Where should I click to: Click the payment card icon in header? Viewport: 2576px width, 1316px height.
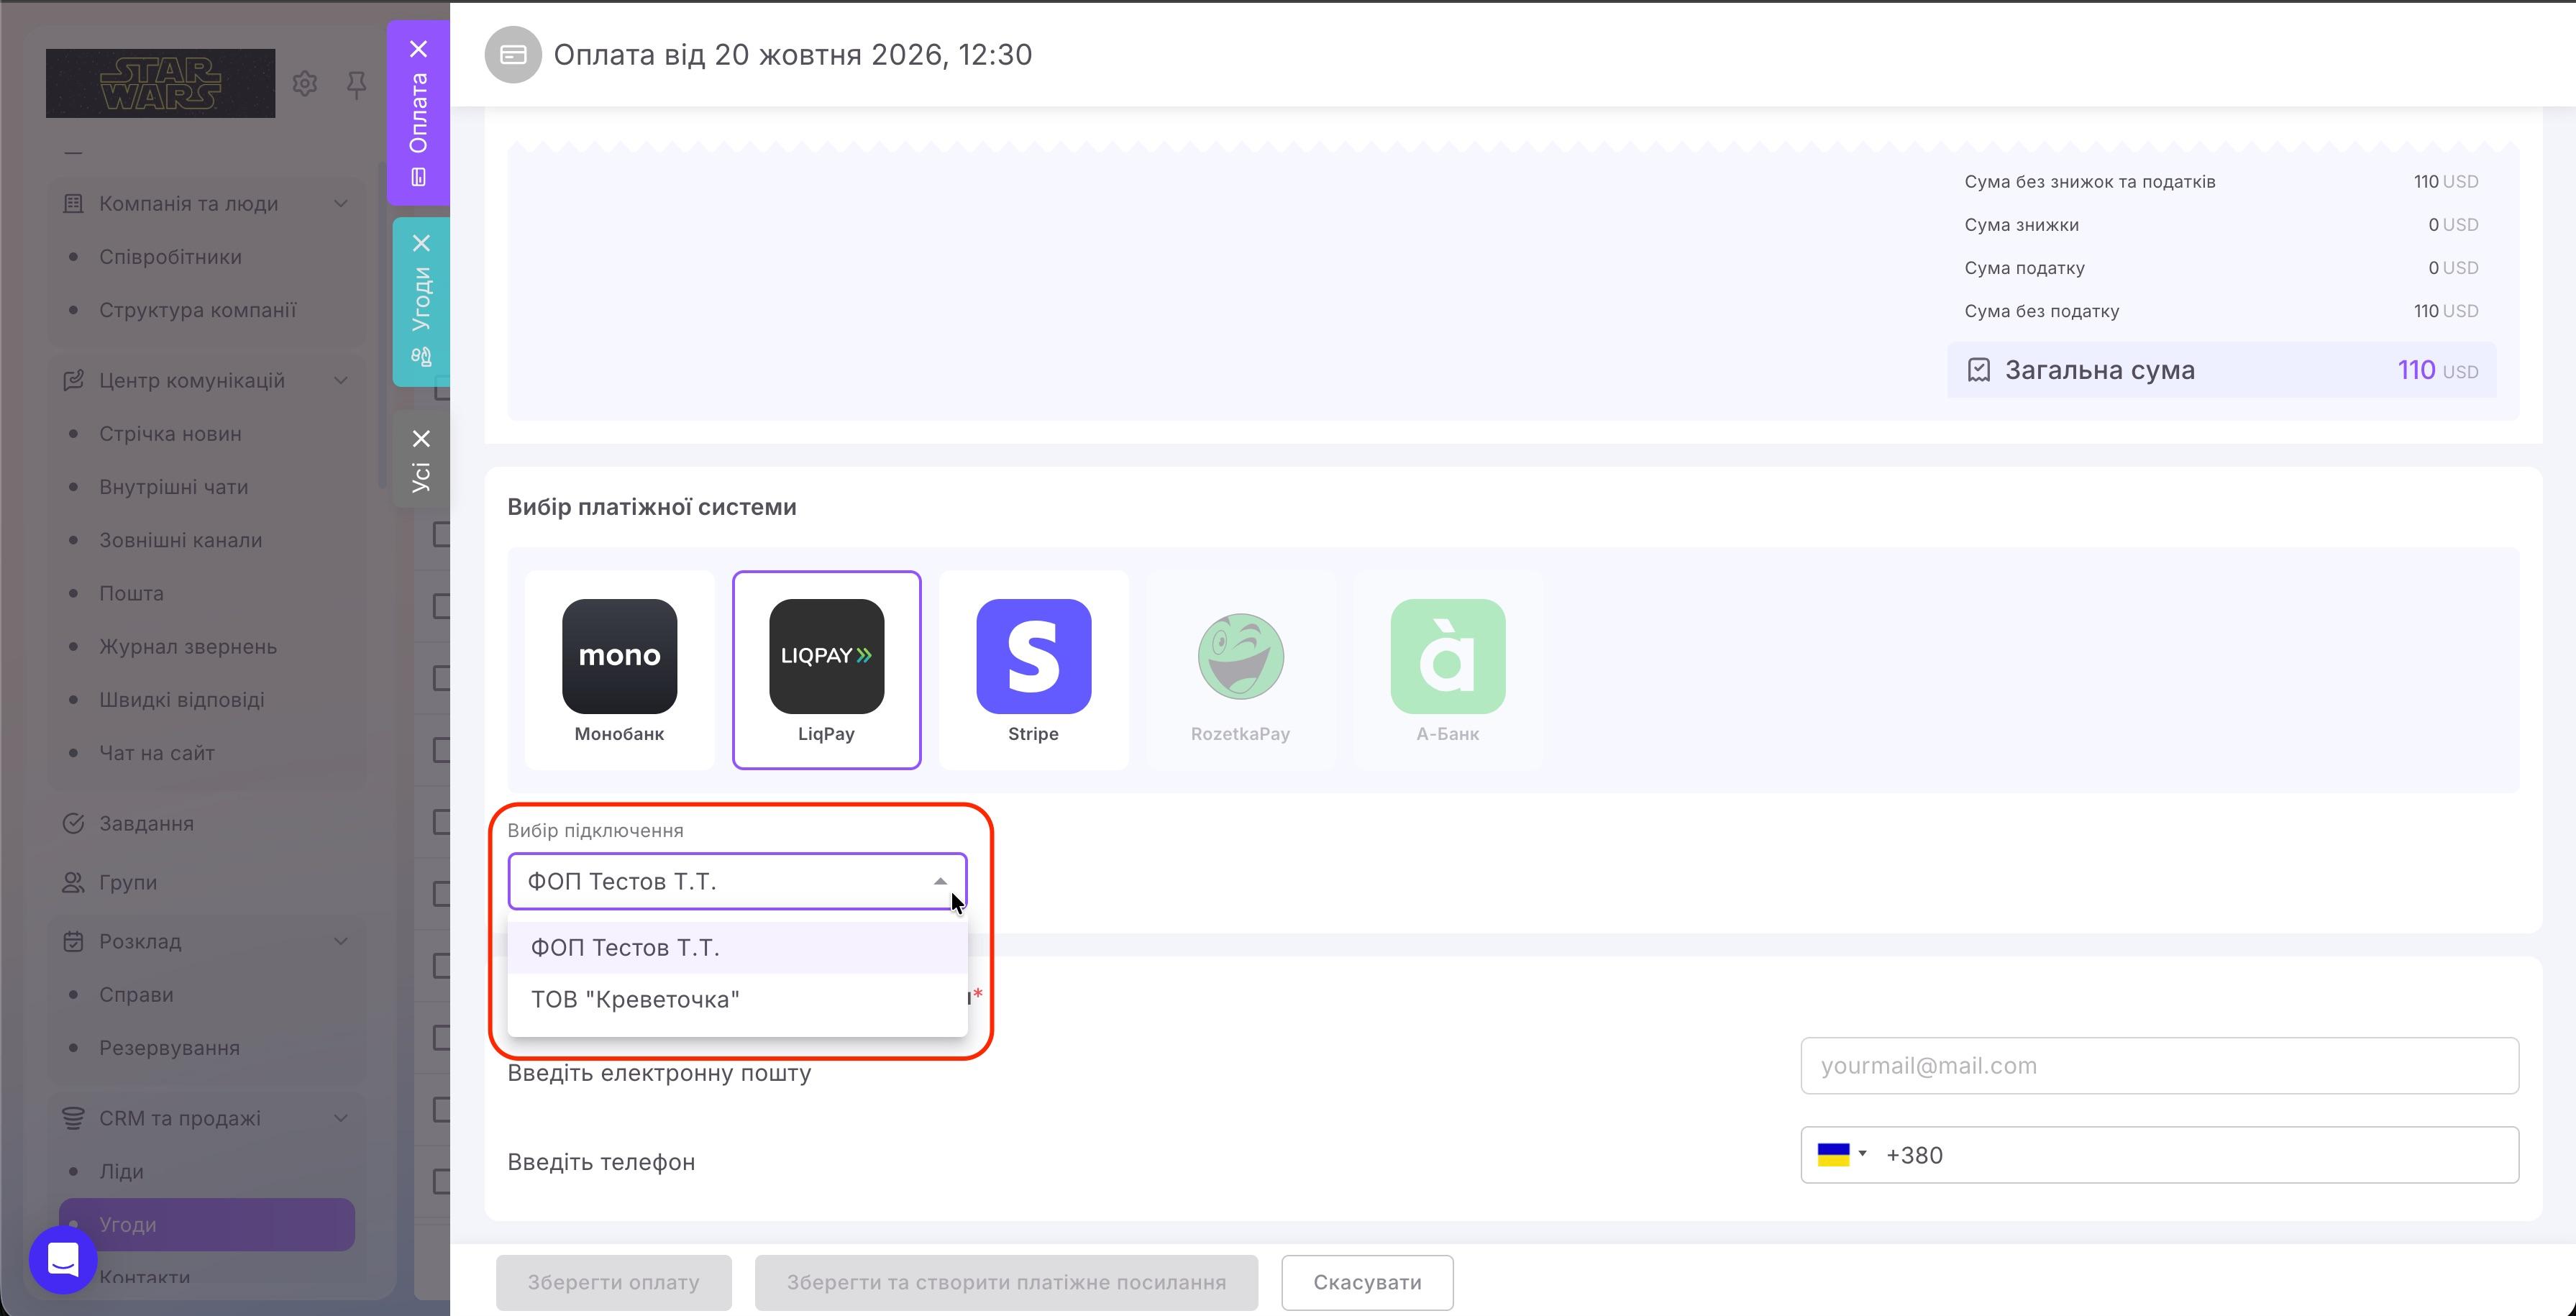click(x=513, y=54)
